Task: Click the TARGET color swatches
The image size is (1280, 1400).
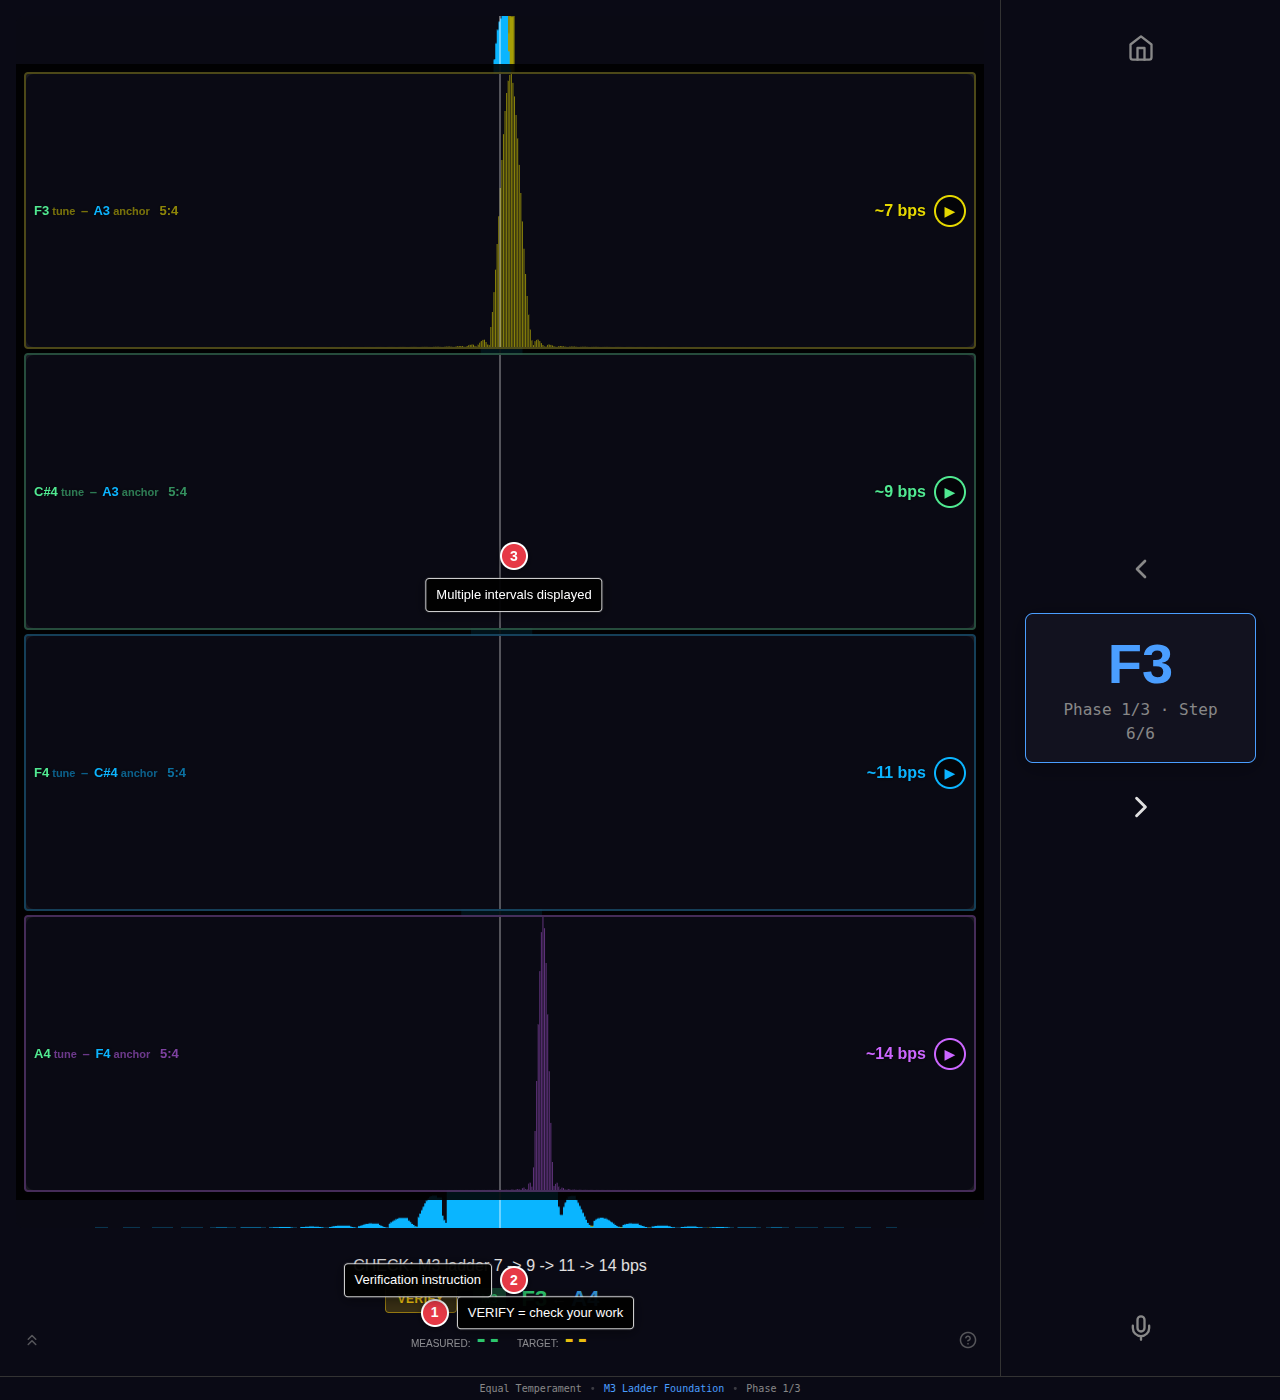Action: (578, 1343)
